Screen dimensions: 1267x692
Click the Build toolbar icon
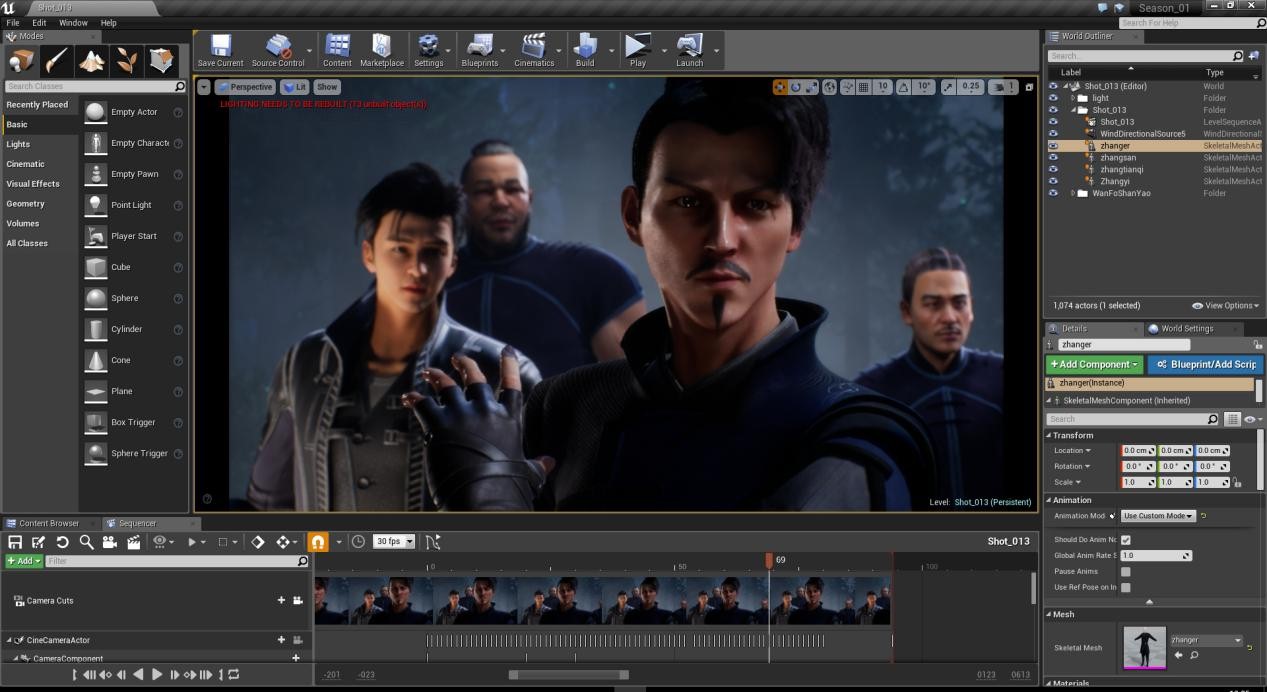coord(585,50)
